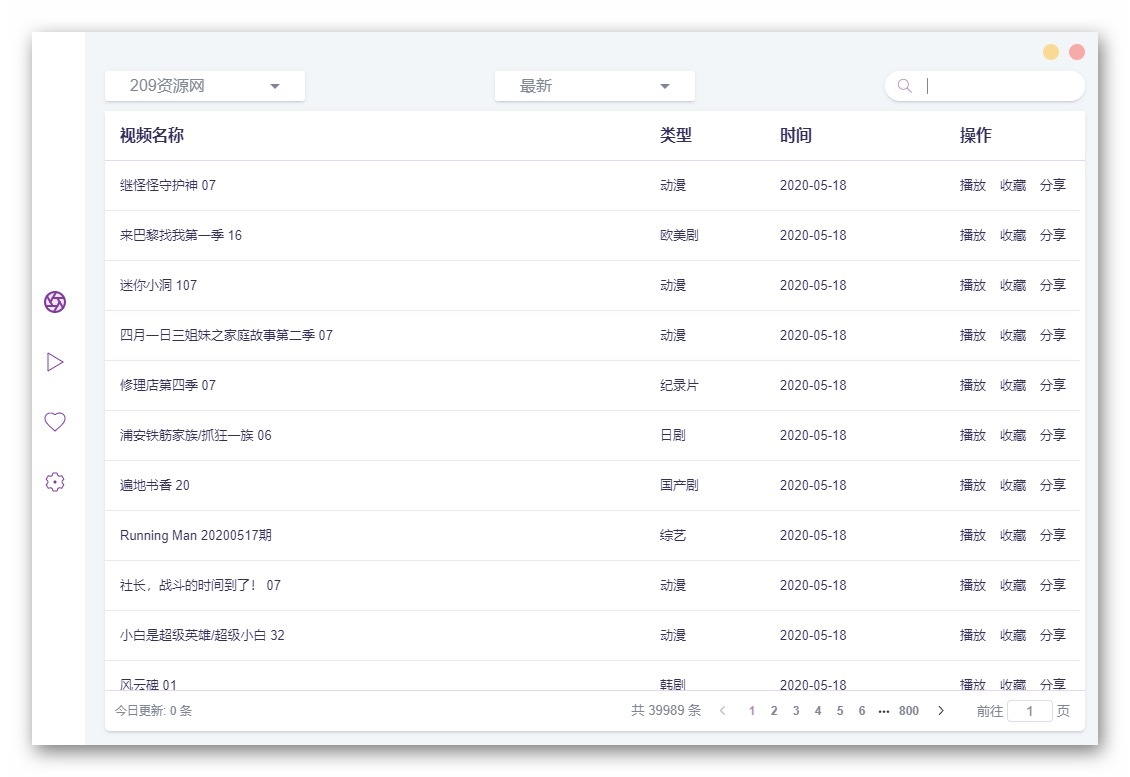Screen dimensions: 1130x777
Task: Click 播放 for 来巴黎找我第一季 16
Action: [x=972, y=235]
